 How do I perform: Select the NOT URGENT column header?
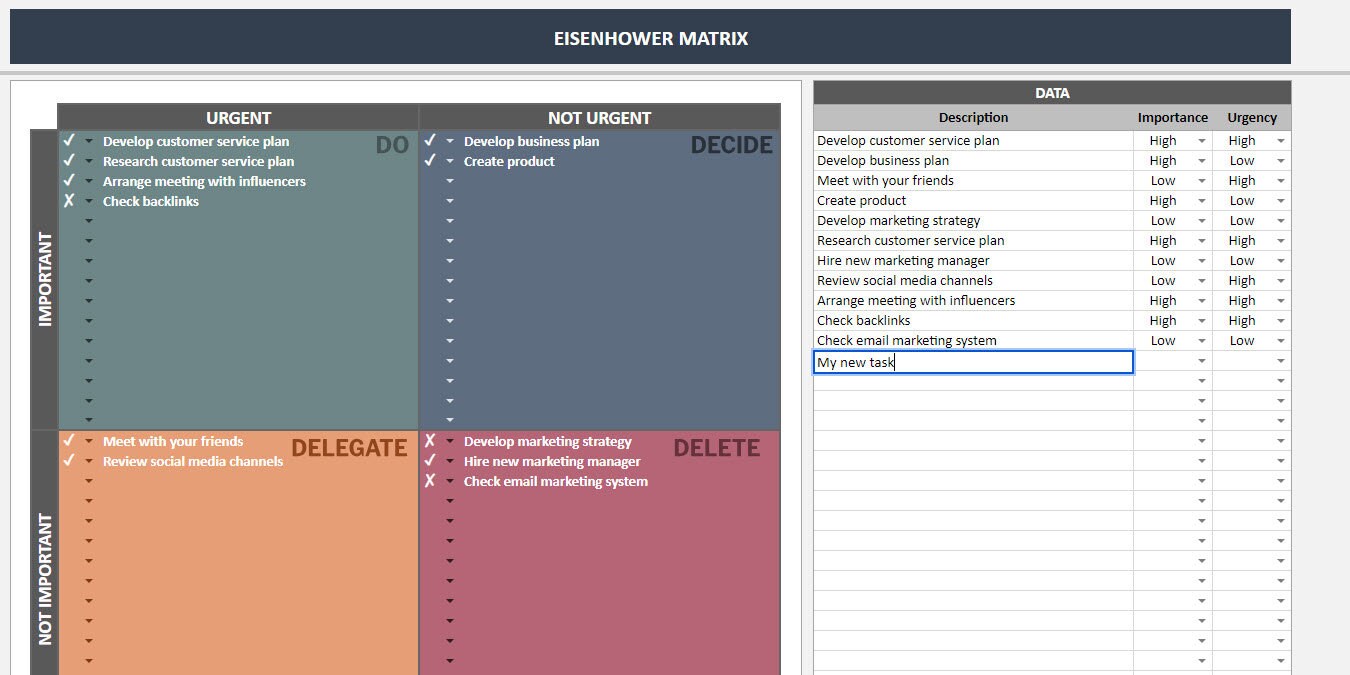599,117
